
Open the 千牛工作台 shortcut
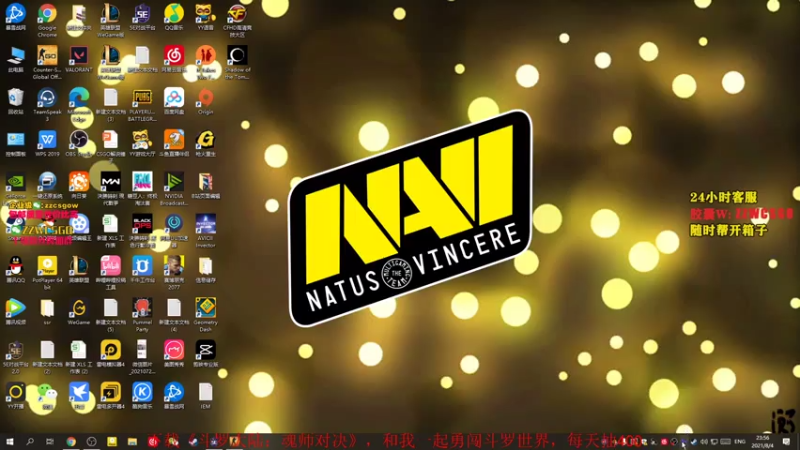pos(142,269)
